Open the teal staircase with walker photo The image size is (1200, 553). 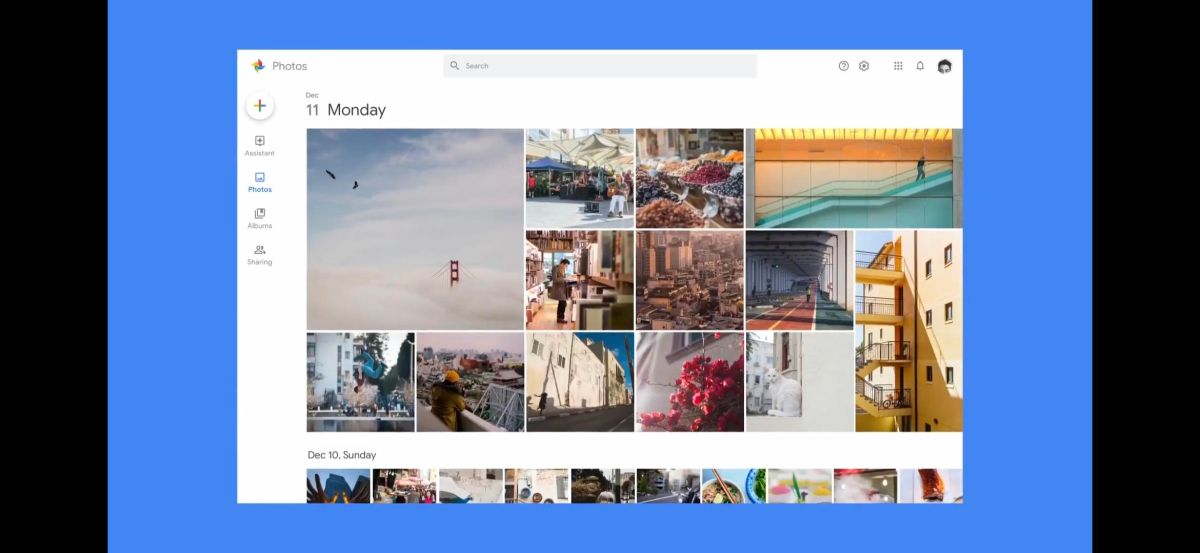click(854, 178)
